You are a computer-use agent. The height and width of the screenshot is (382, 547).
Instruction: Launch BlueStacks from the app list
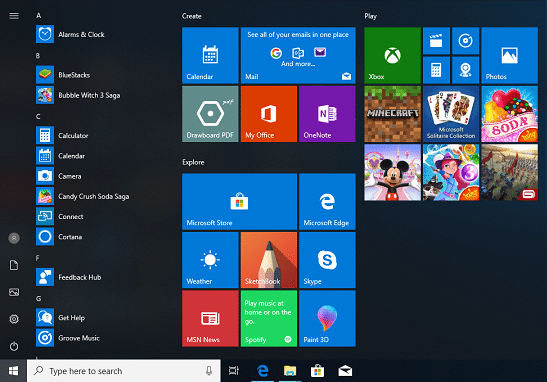tap(63, 75)
